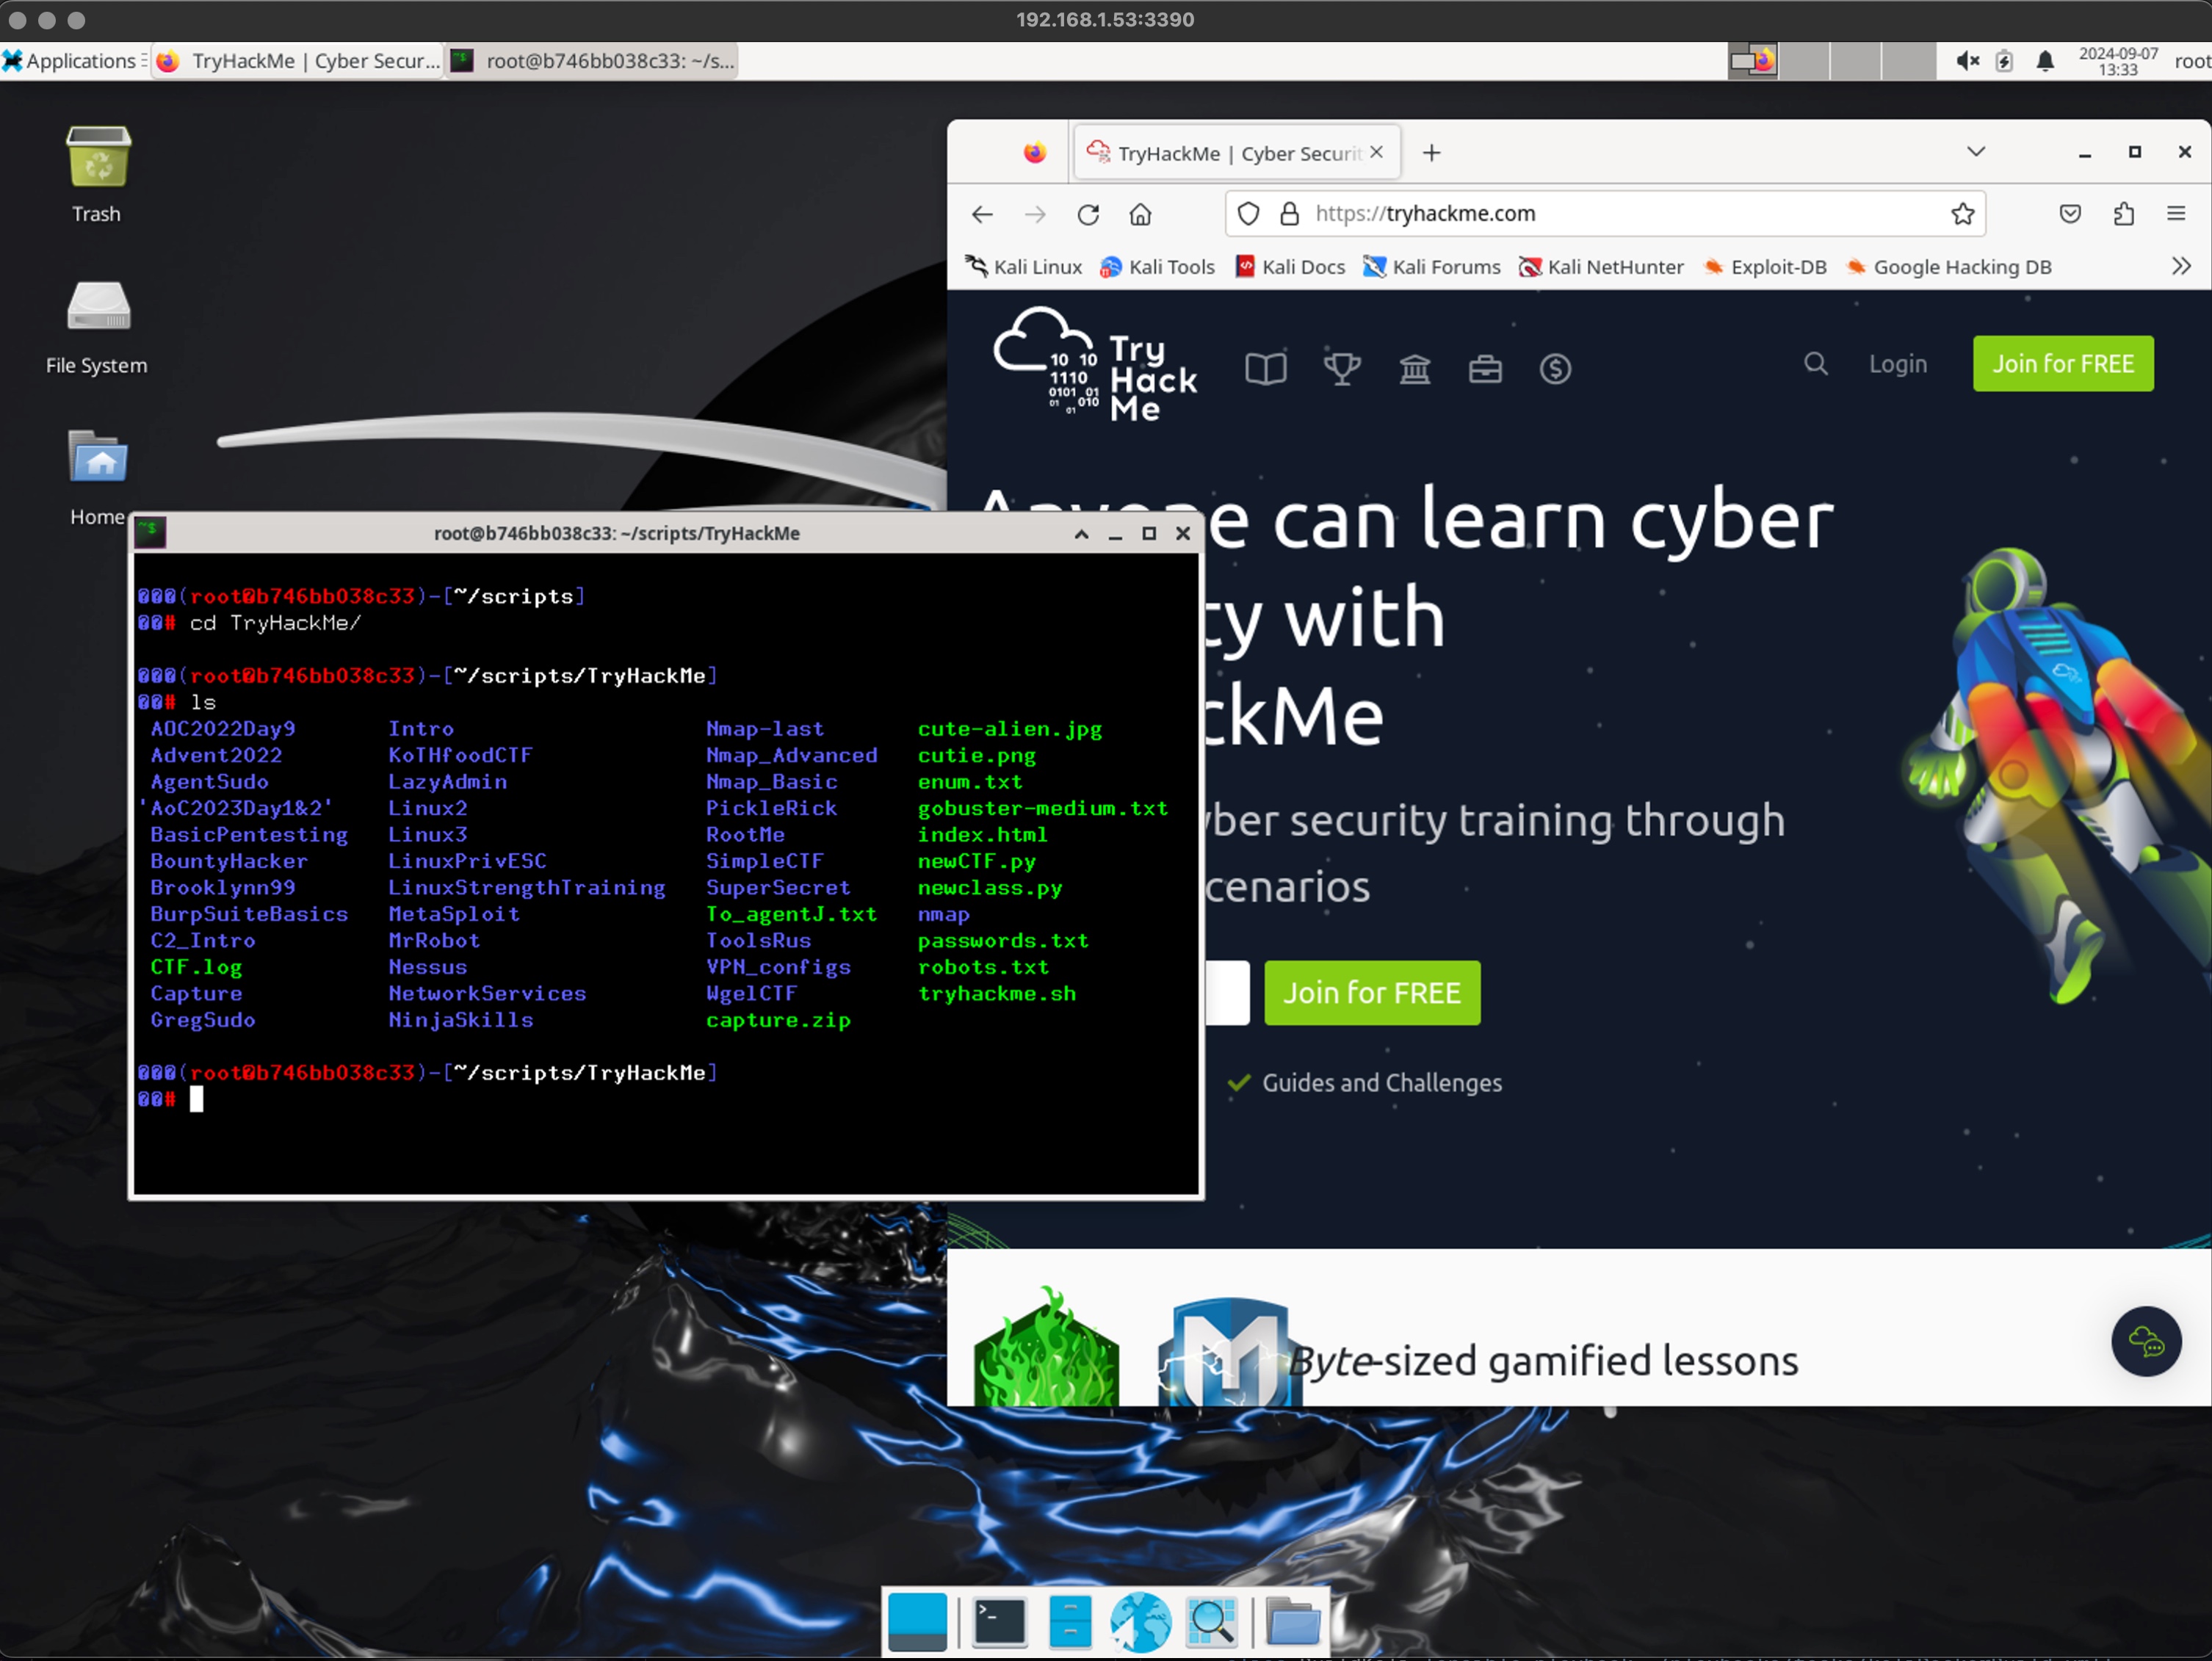Screen dimensions: 2212x1661
Task: Open the Kali Docs bookmark
Action: [1290, 267]
